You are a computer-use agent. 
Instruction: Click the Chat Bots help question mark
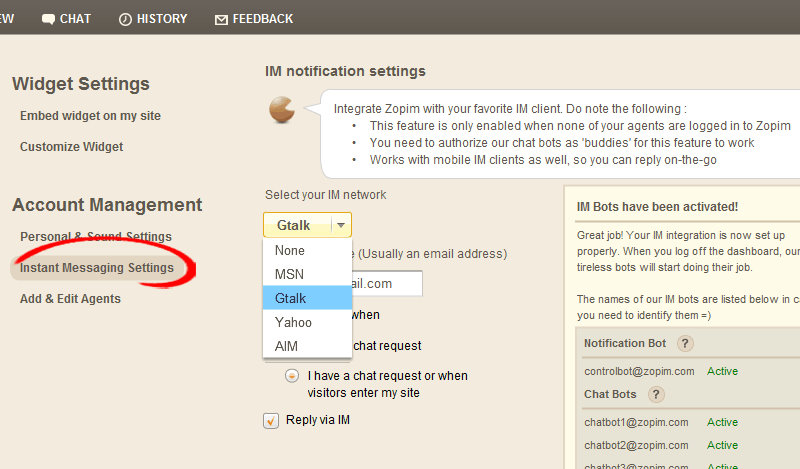tap(656, 394)
